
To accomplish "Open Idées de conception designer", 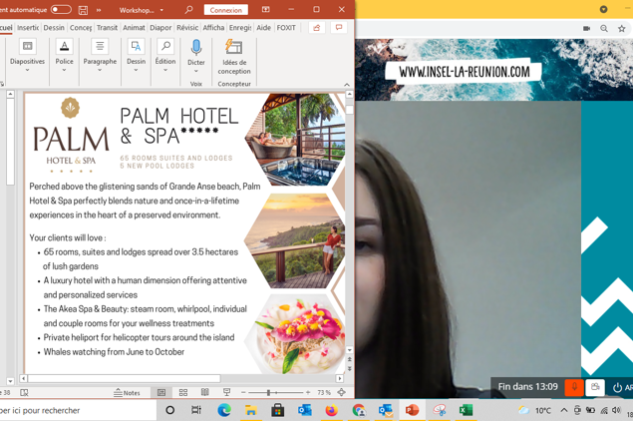I will coord(234,55).
